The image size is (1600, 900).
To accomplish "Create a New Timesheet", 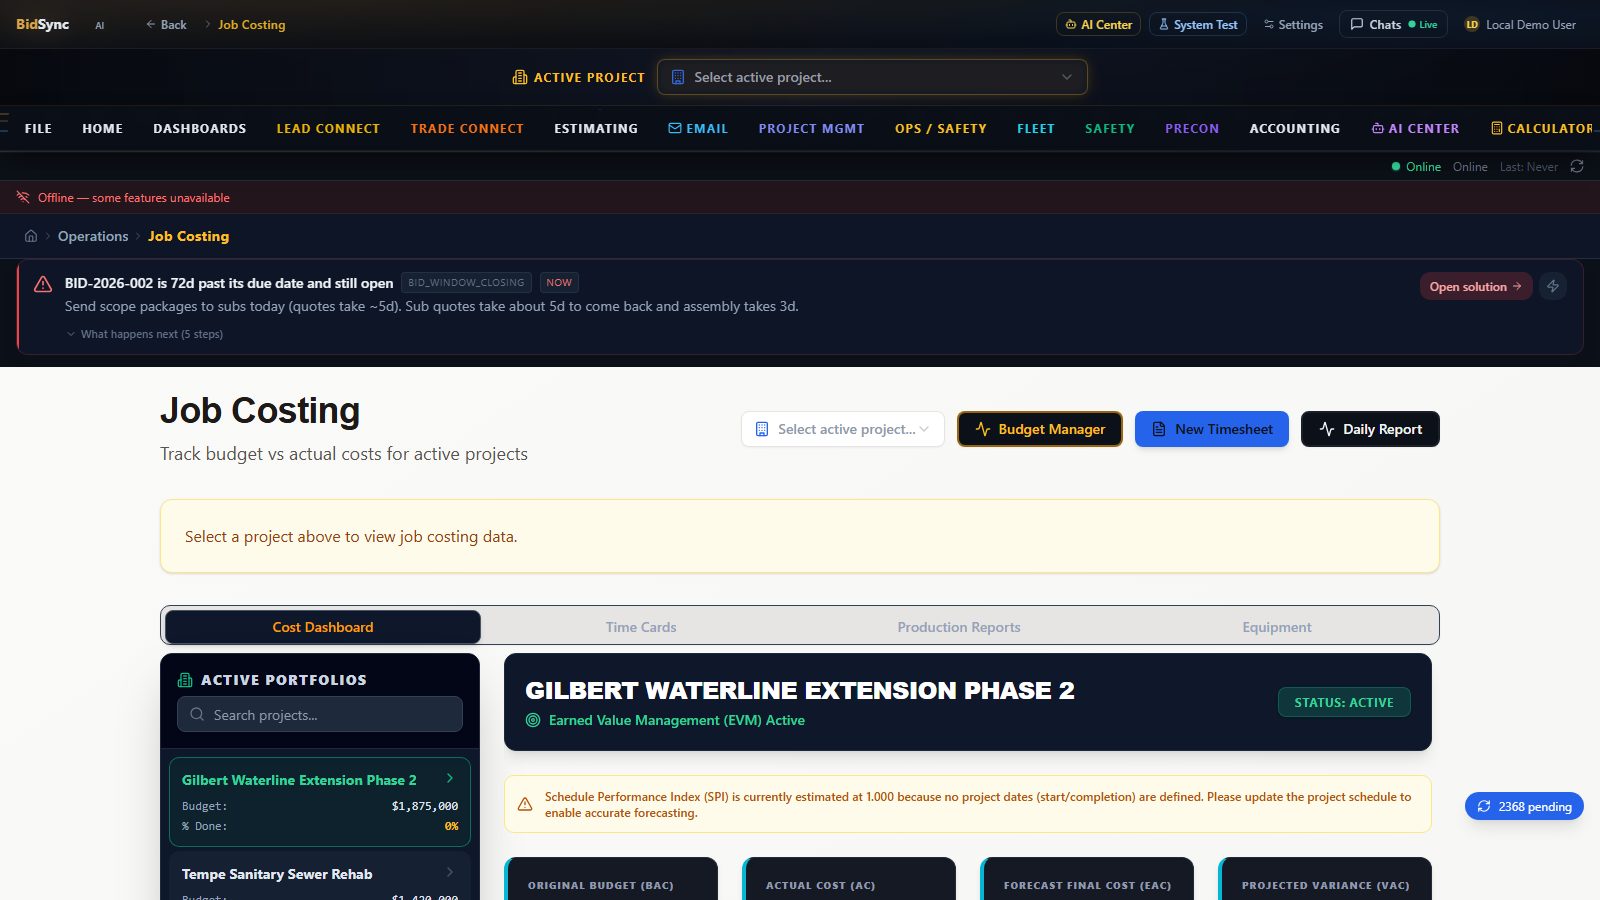I will point(1212,429).
